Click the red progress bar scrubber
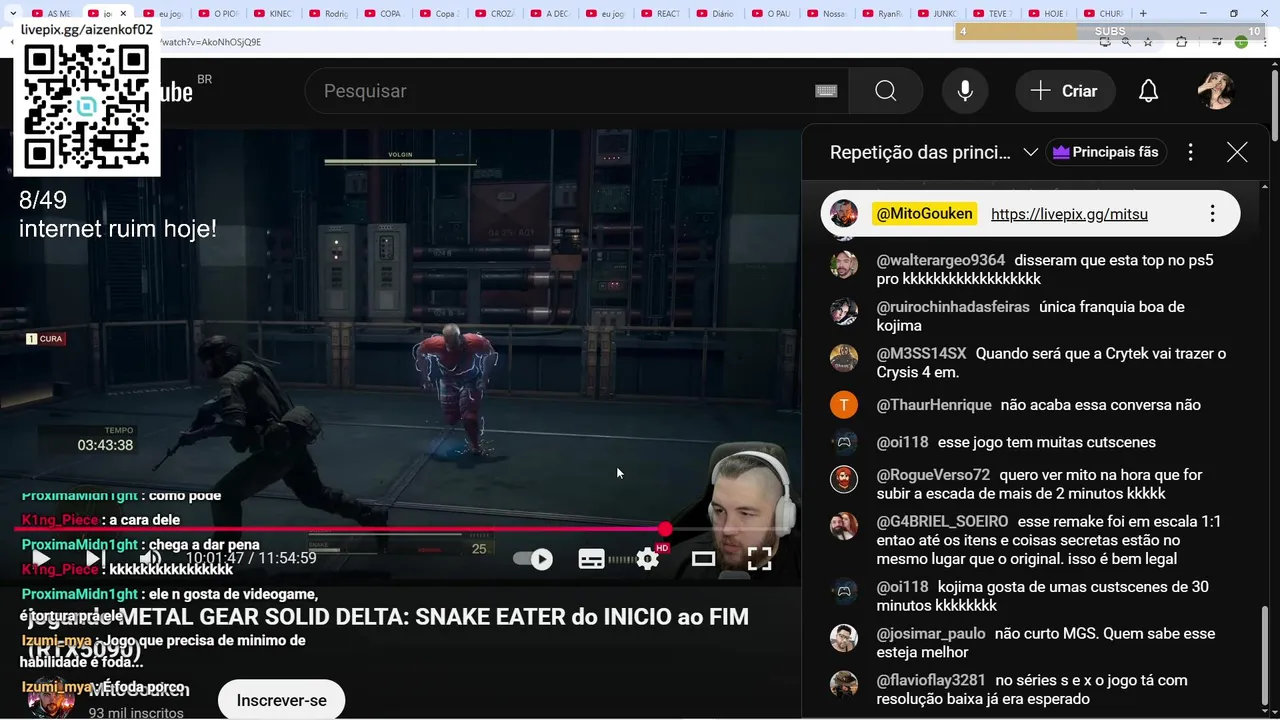Viewport: 1280px width, 720px height. 665,528
